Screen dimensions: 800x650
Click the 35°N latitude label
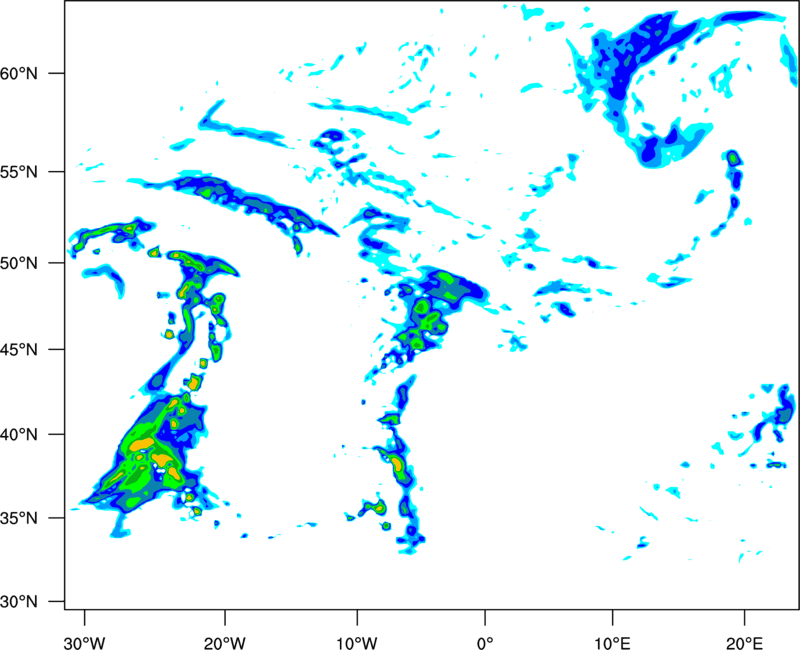[x=19, y=518]
